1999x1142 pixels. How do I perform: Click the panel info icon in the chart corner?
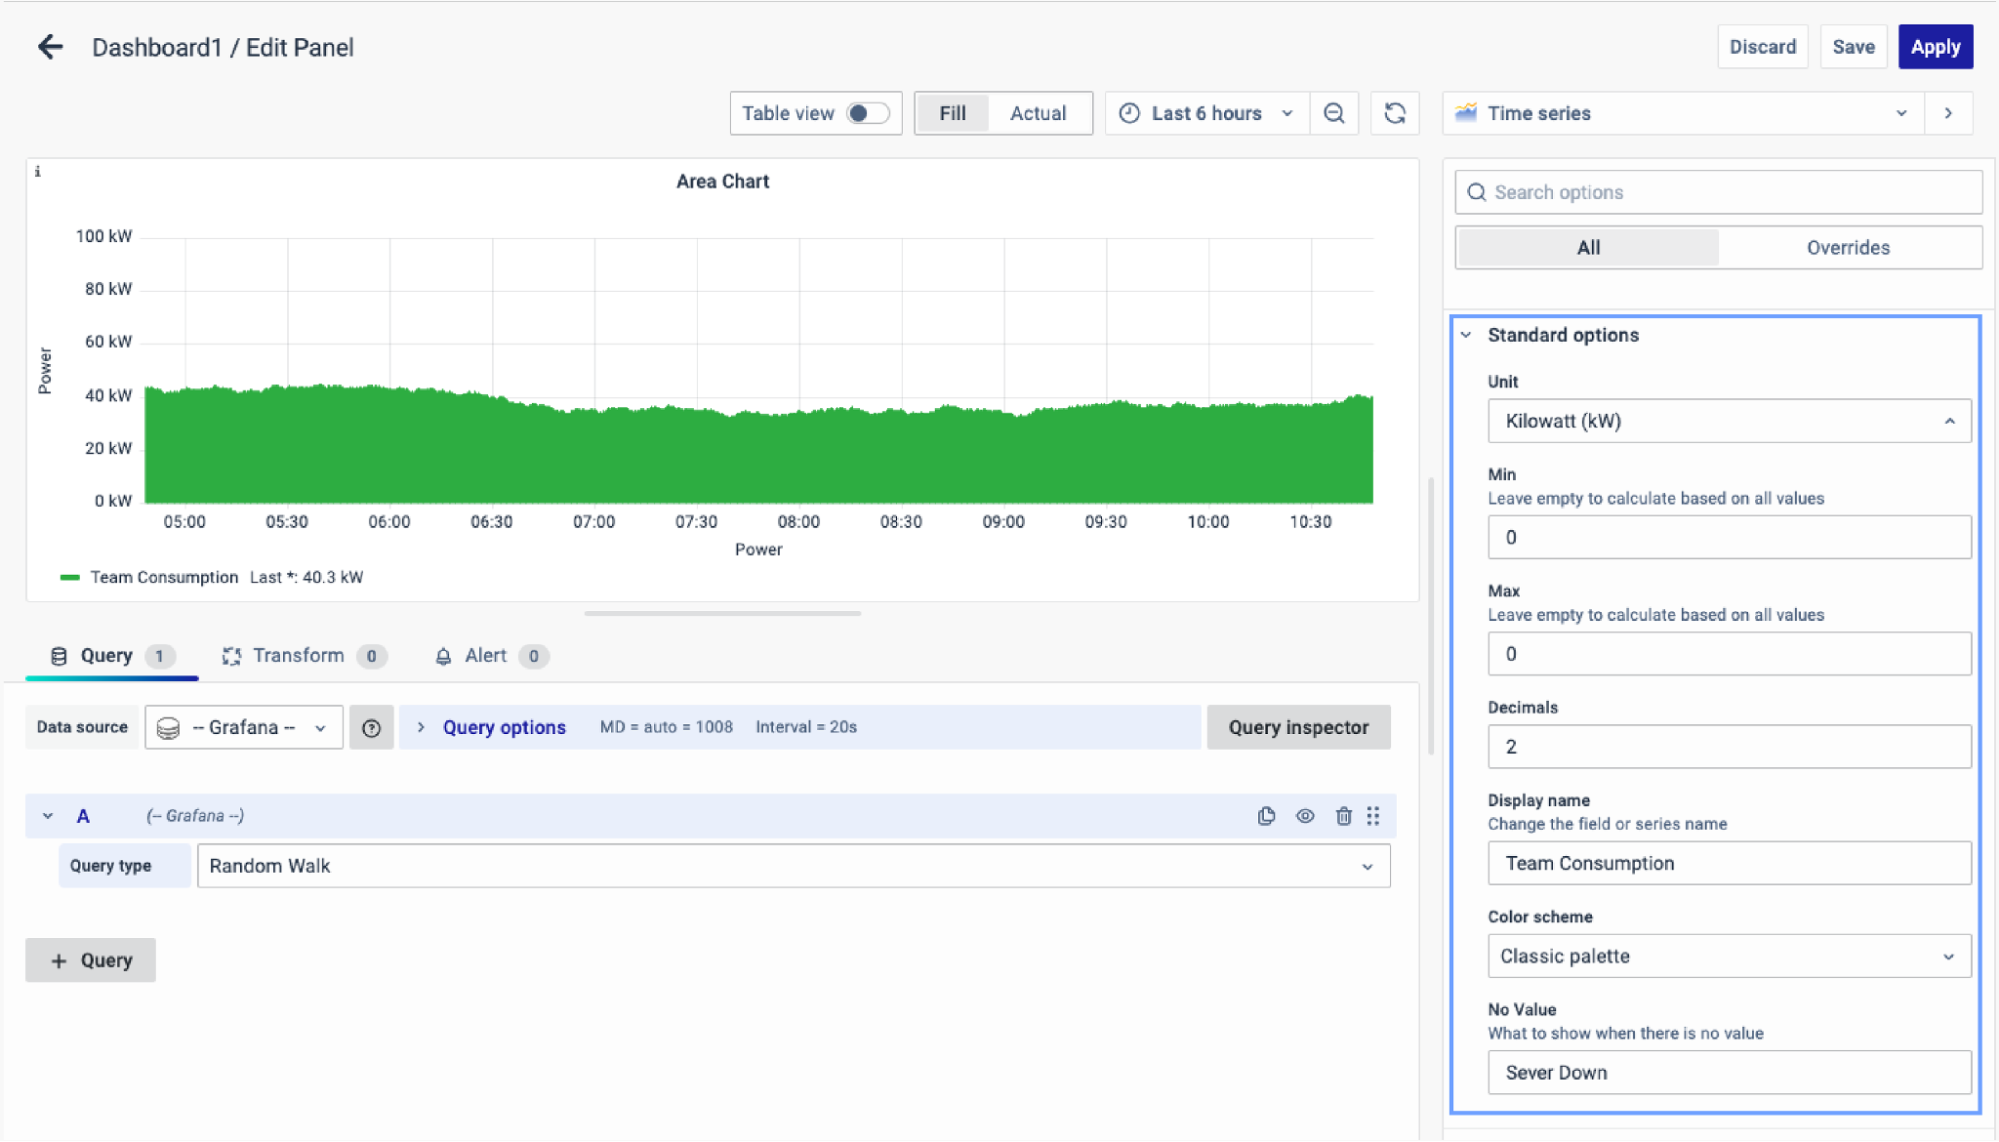(38, 172)
